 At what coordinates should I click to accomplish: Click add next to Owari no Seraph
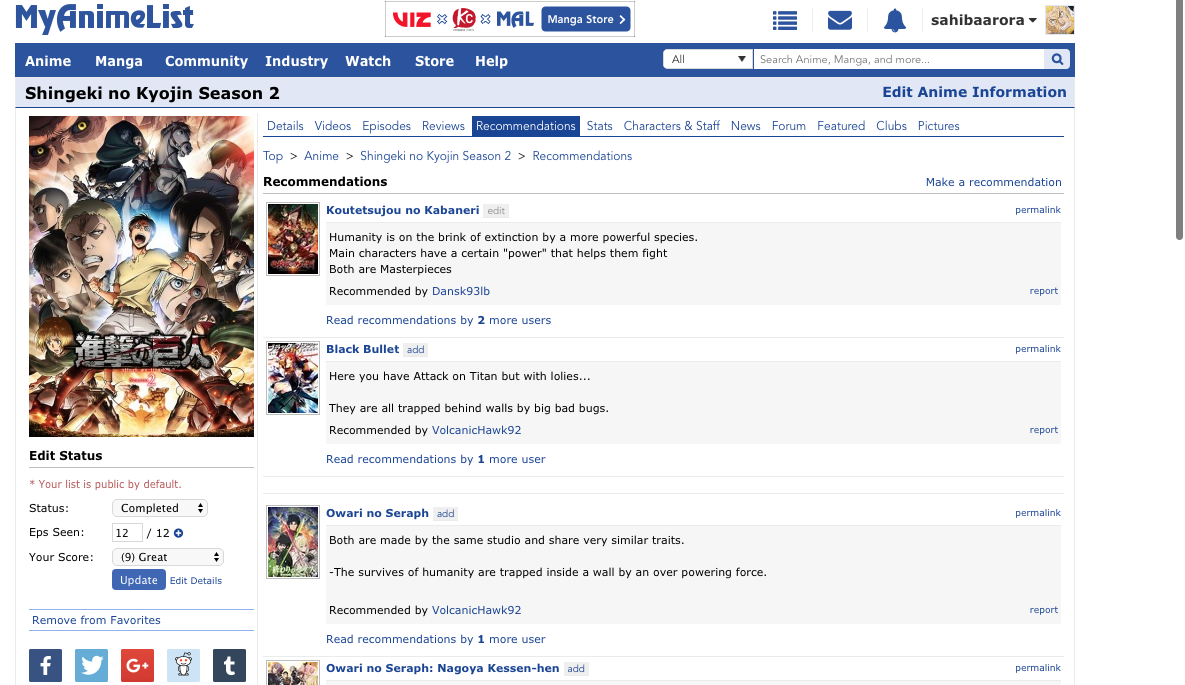tap(446, 514)
